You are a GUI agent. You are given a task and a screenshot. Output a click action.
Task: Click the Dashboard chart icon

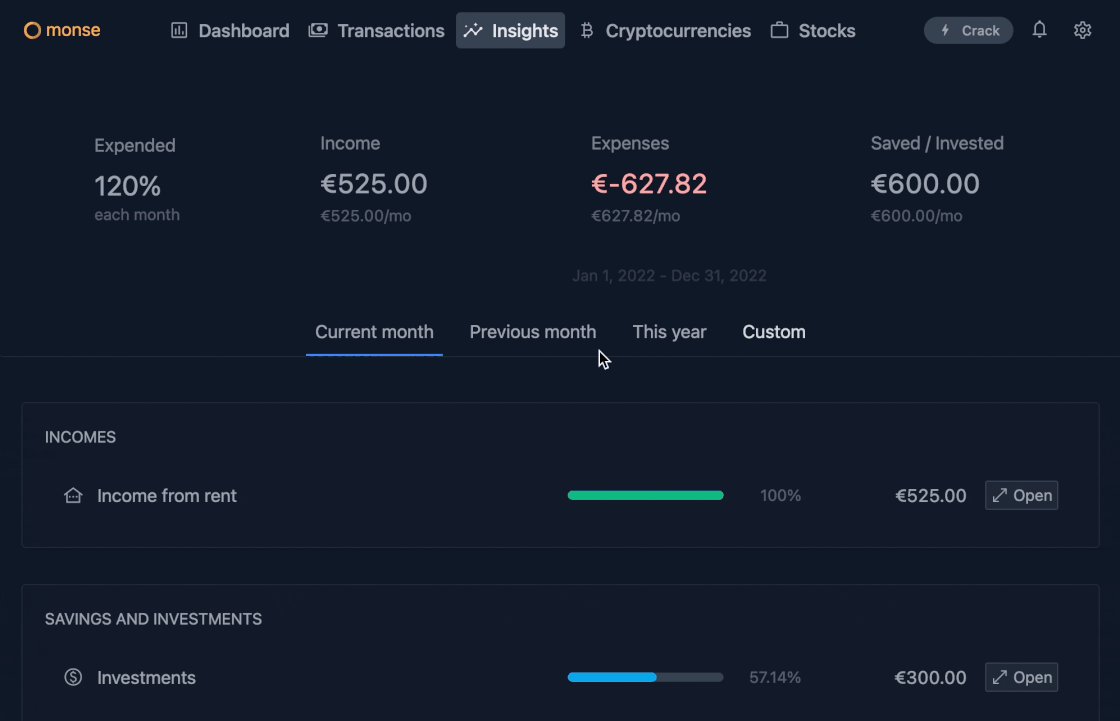click(180, 31)
